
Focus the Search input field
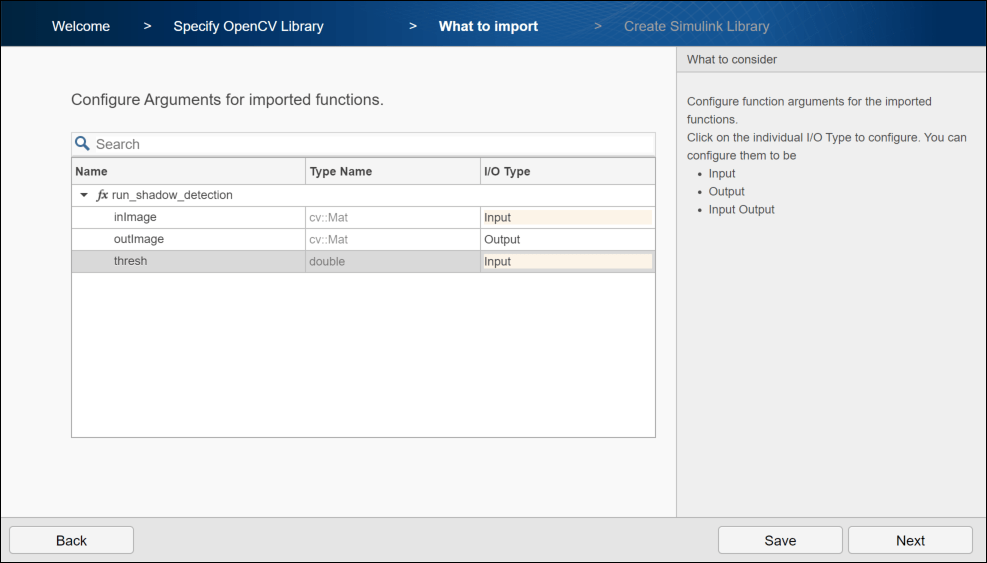point(370,144)
